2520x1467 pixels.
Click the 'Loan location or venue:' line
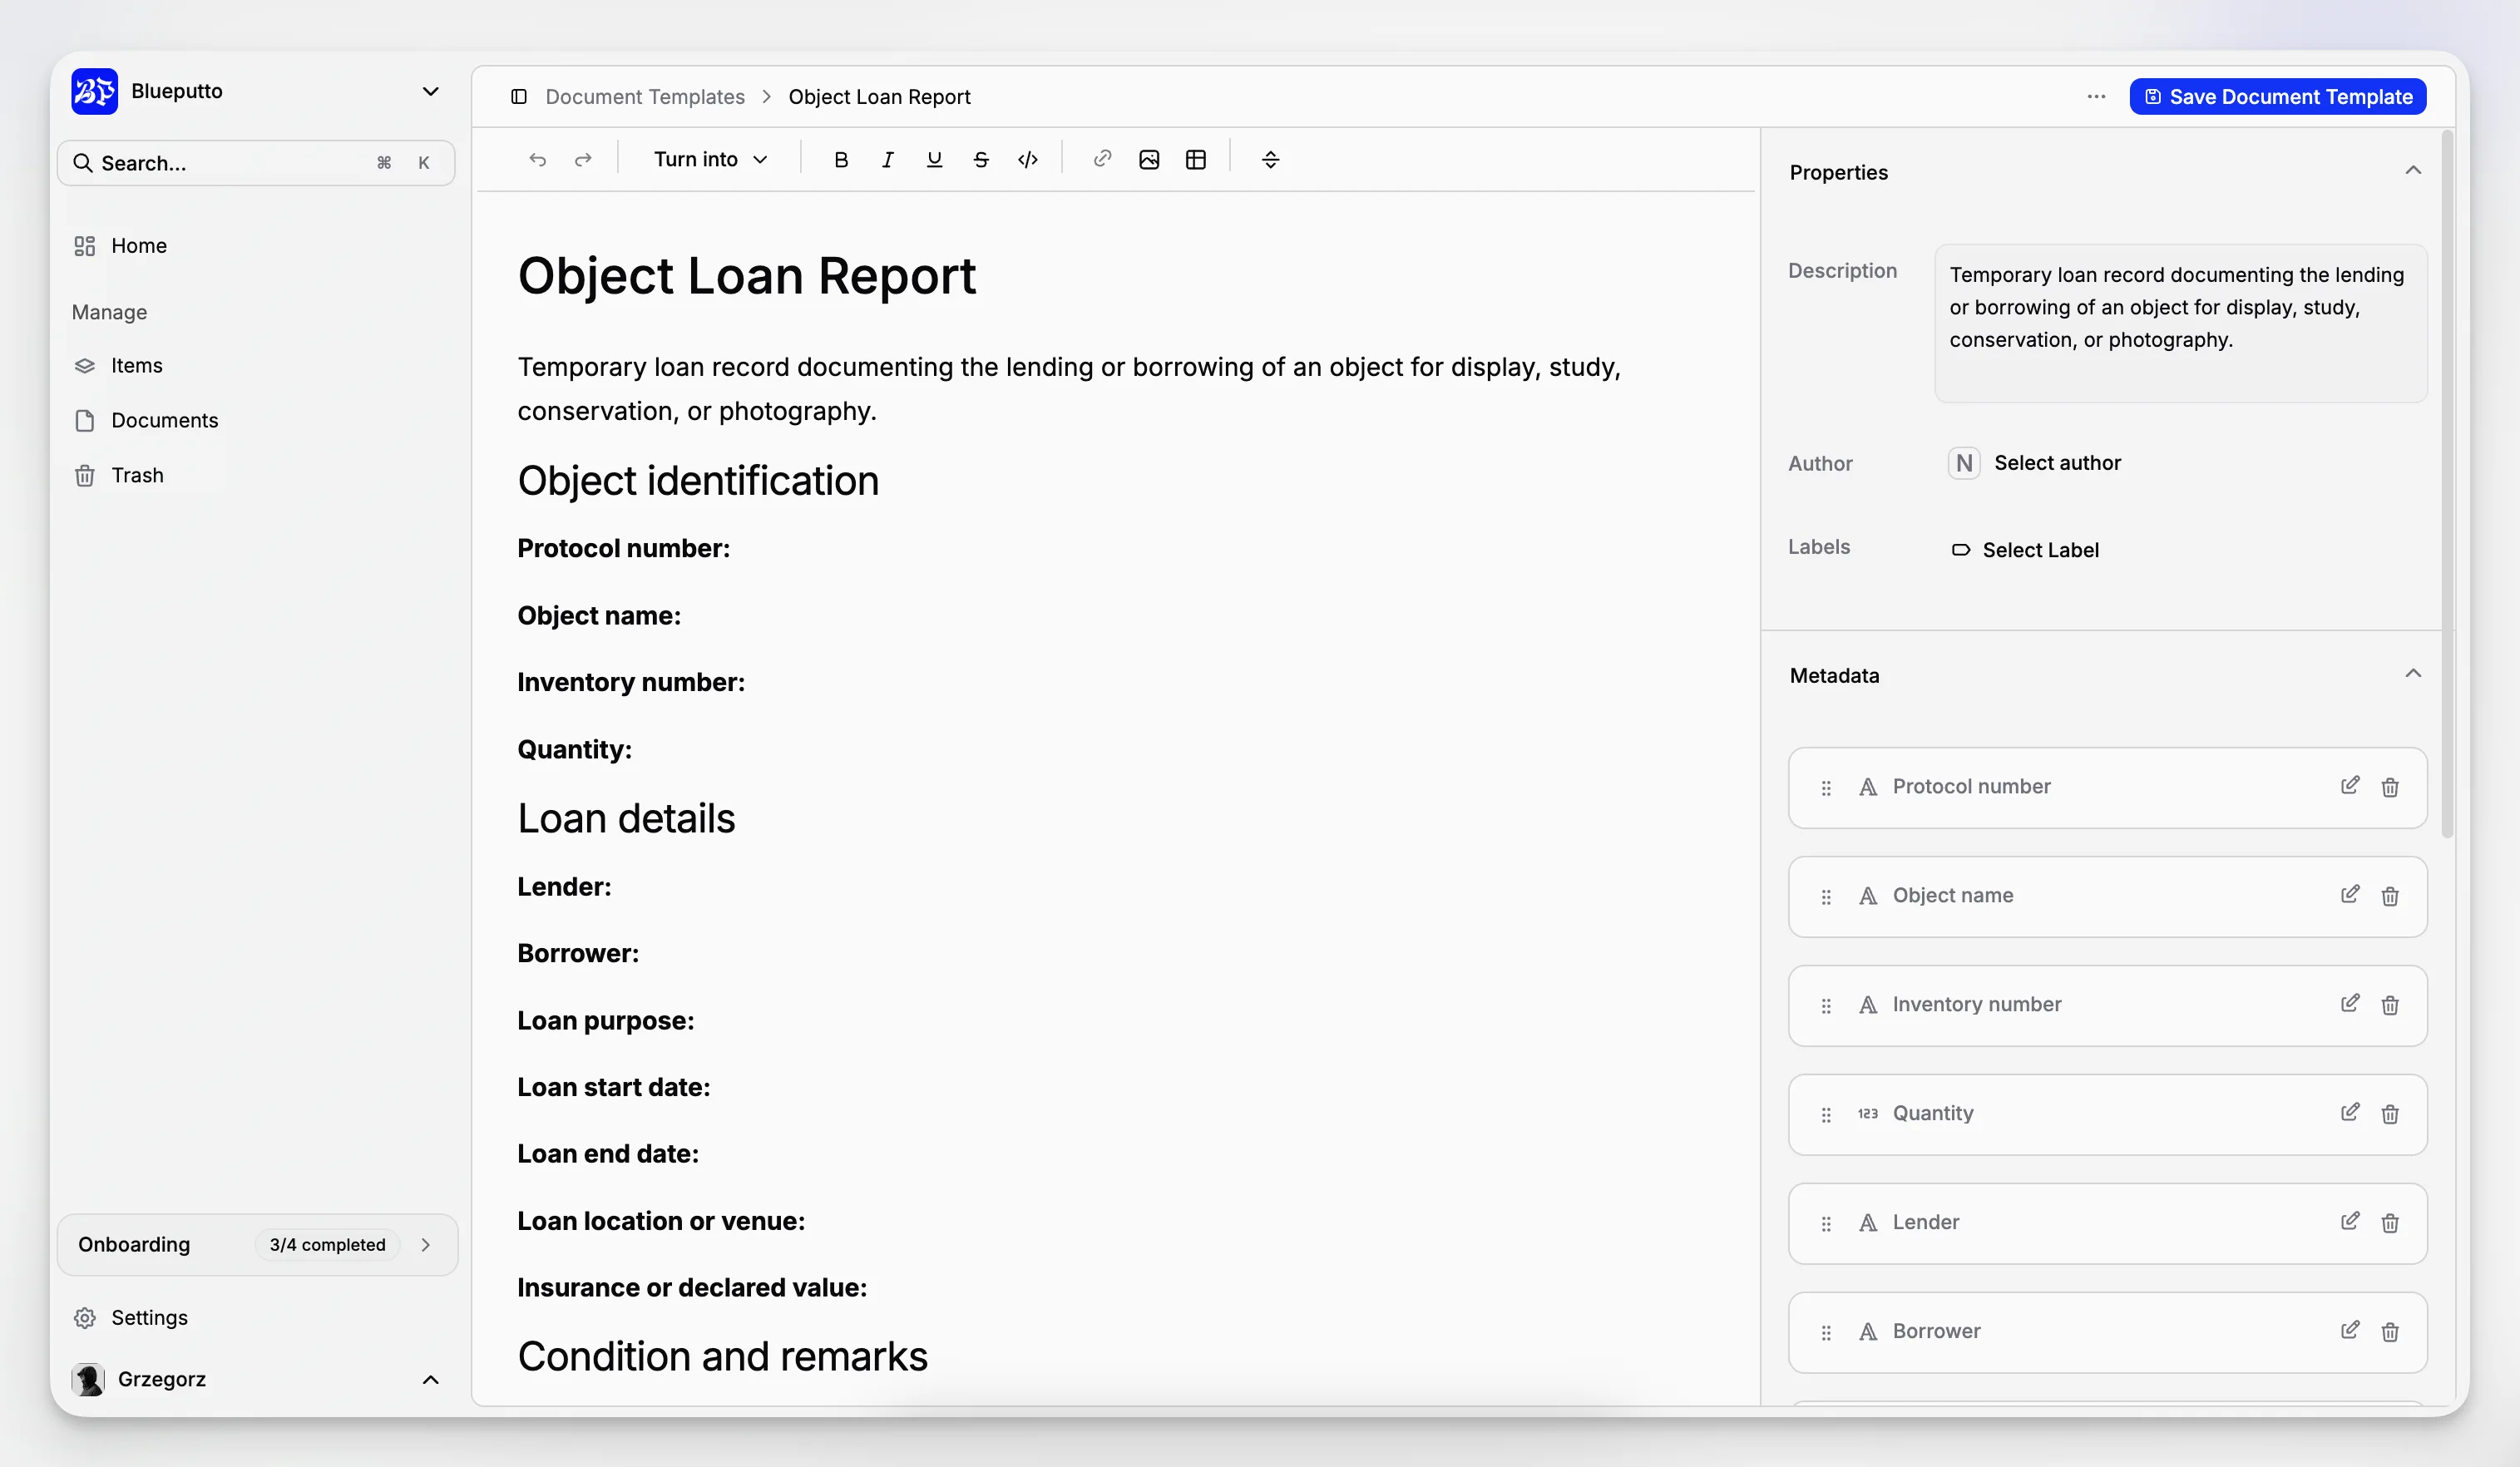(x=661, y=1222)
